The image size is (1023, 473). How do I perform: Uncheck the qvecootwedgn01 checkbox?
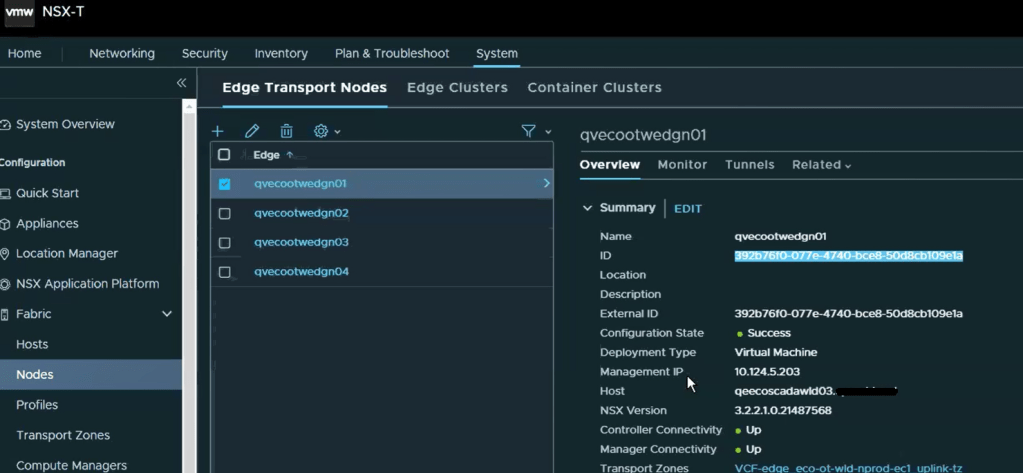(x=224, y=184)
